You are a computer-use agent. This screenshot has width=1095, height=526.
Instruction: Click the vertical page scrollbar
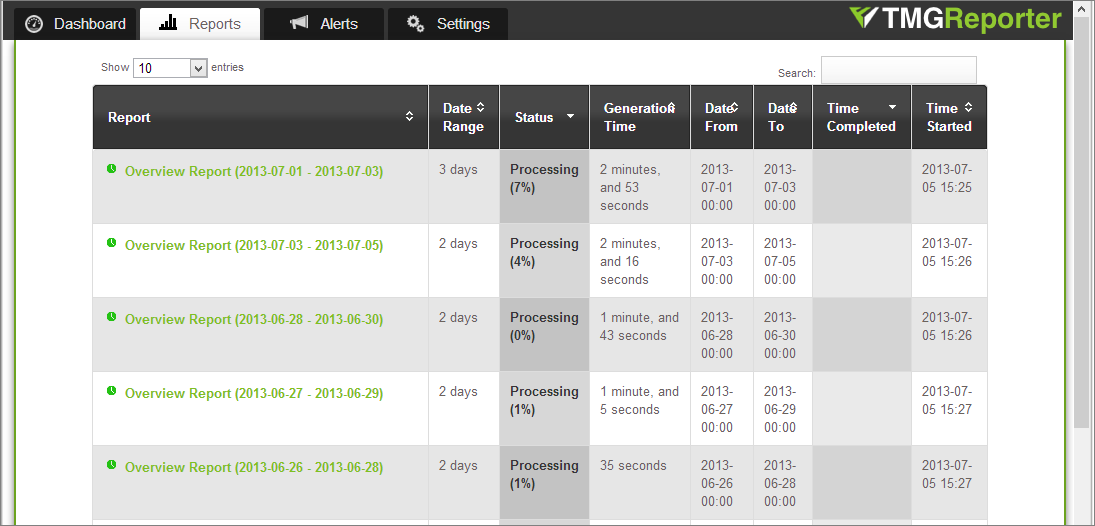[1081, 222]
